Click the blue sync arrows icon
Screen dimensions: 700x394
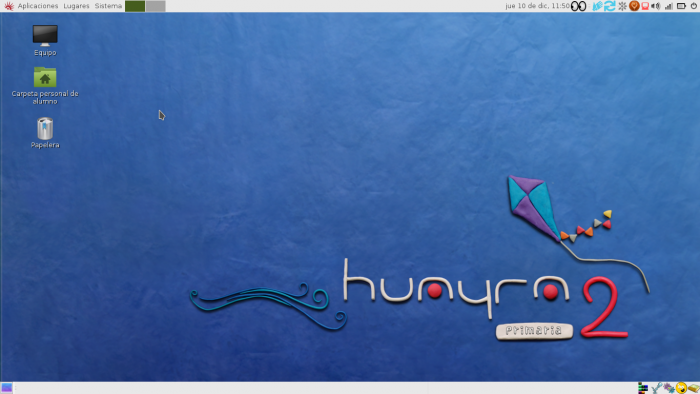coord(610,6)
